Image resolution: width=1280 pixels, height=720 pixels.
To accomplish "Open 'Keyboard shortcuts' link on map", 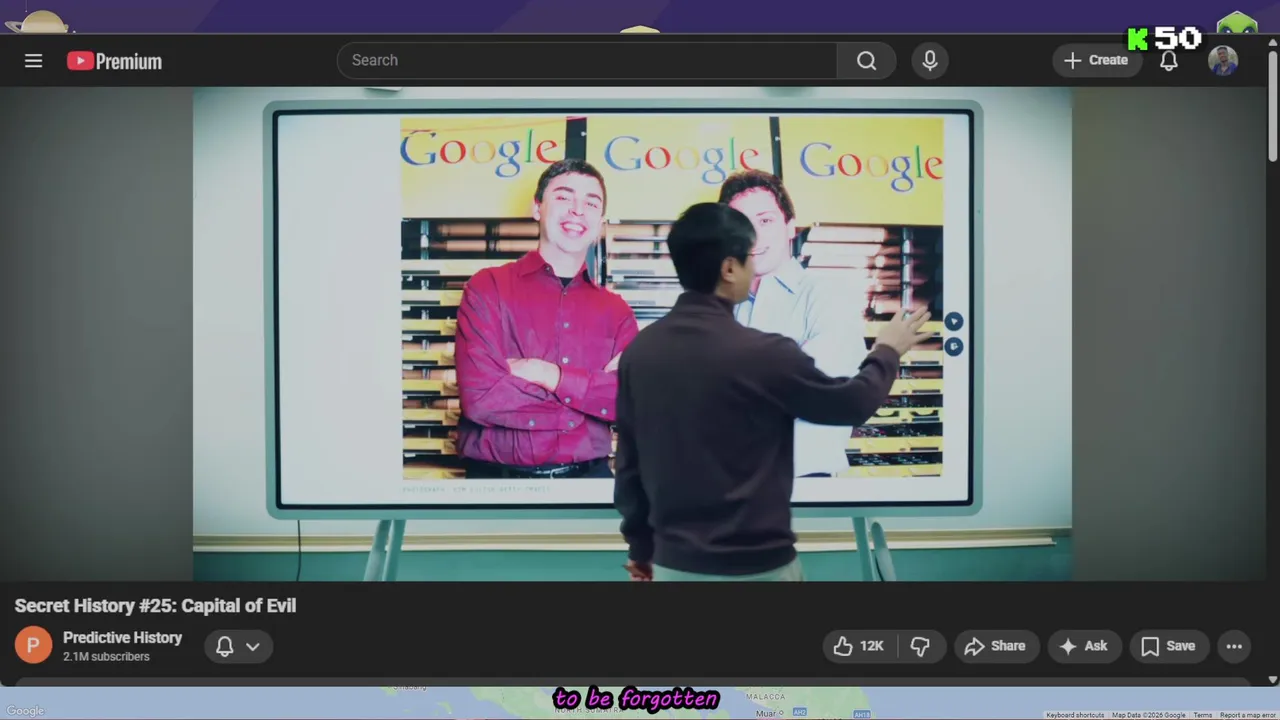I will pos(1075,715).
